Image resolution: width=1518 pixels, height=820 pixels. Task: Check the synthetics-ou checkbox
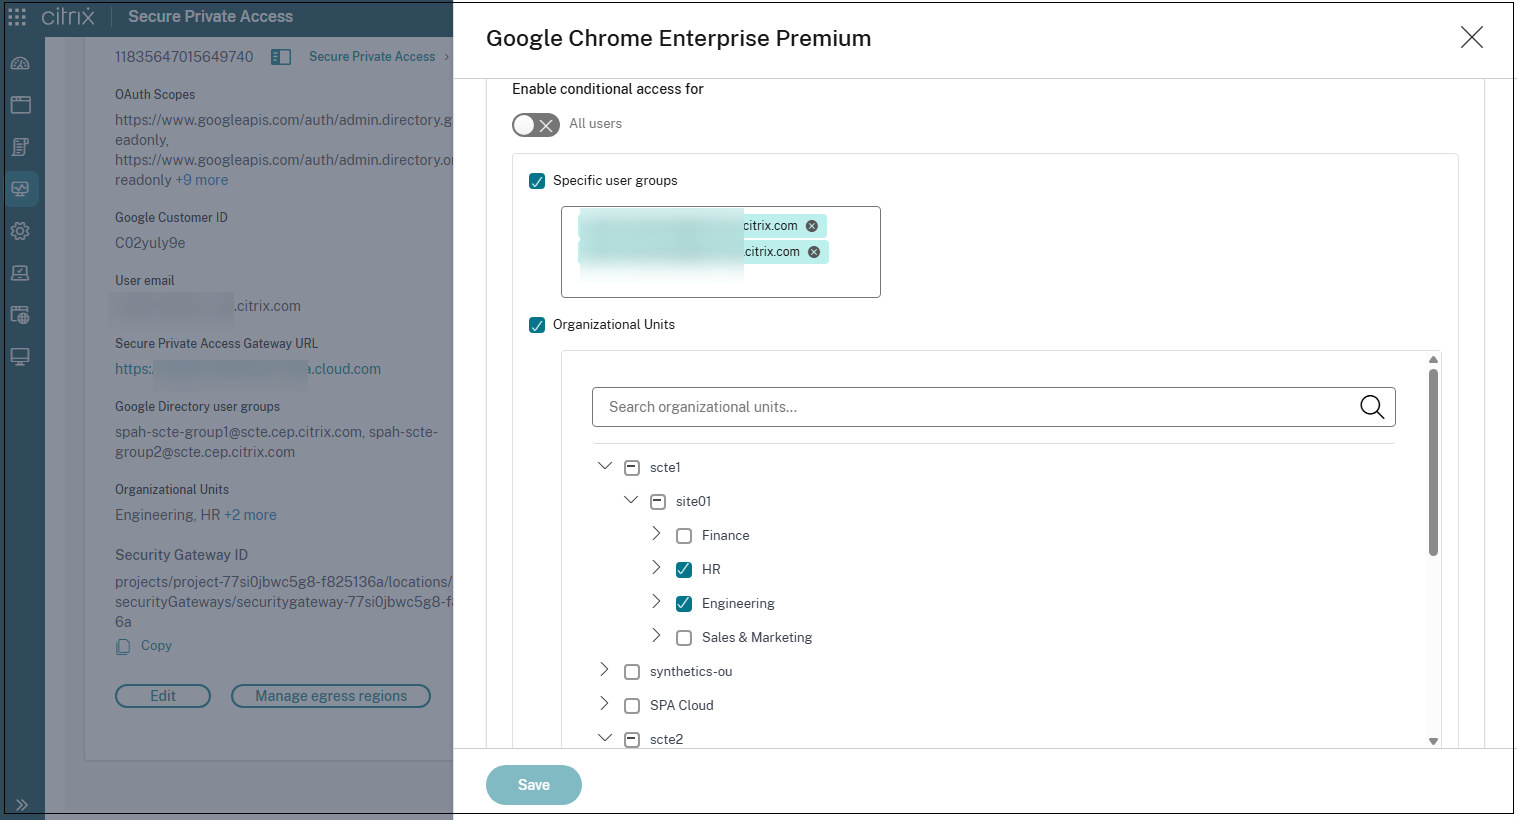[x=632, y=672]
